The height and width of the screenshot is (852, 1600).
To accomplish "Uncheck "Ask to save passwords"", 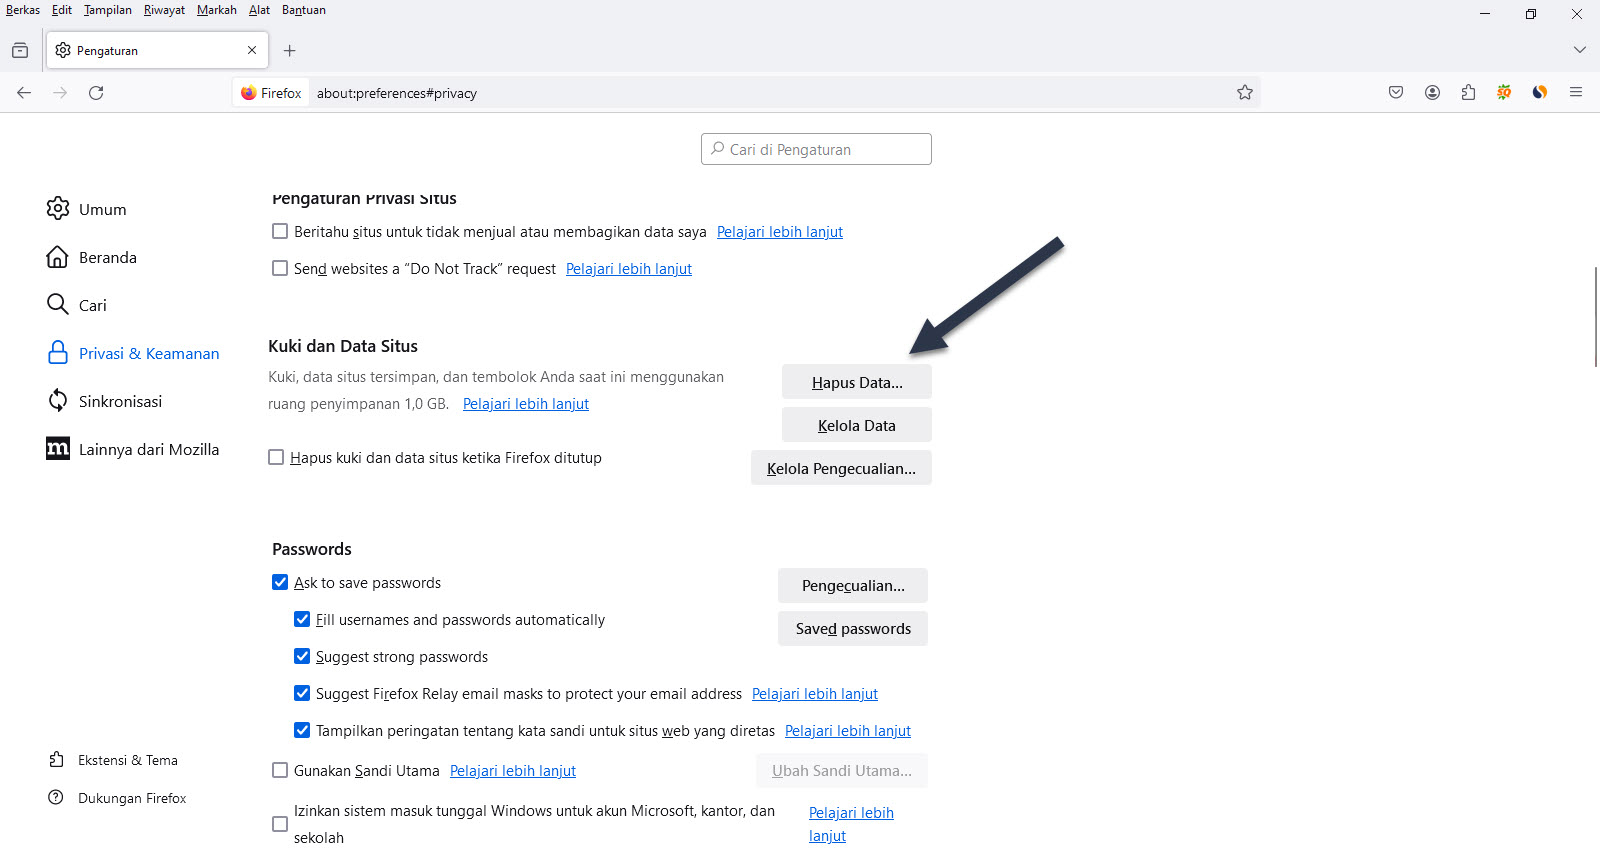I will (280, 583).
